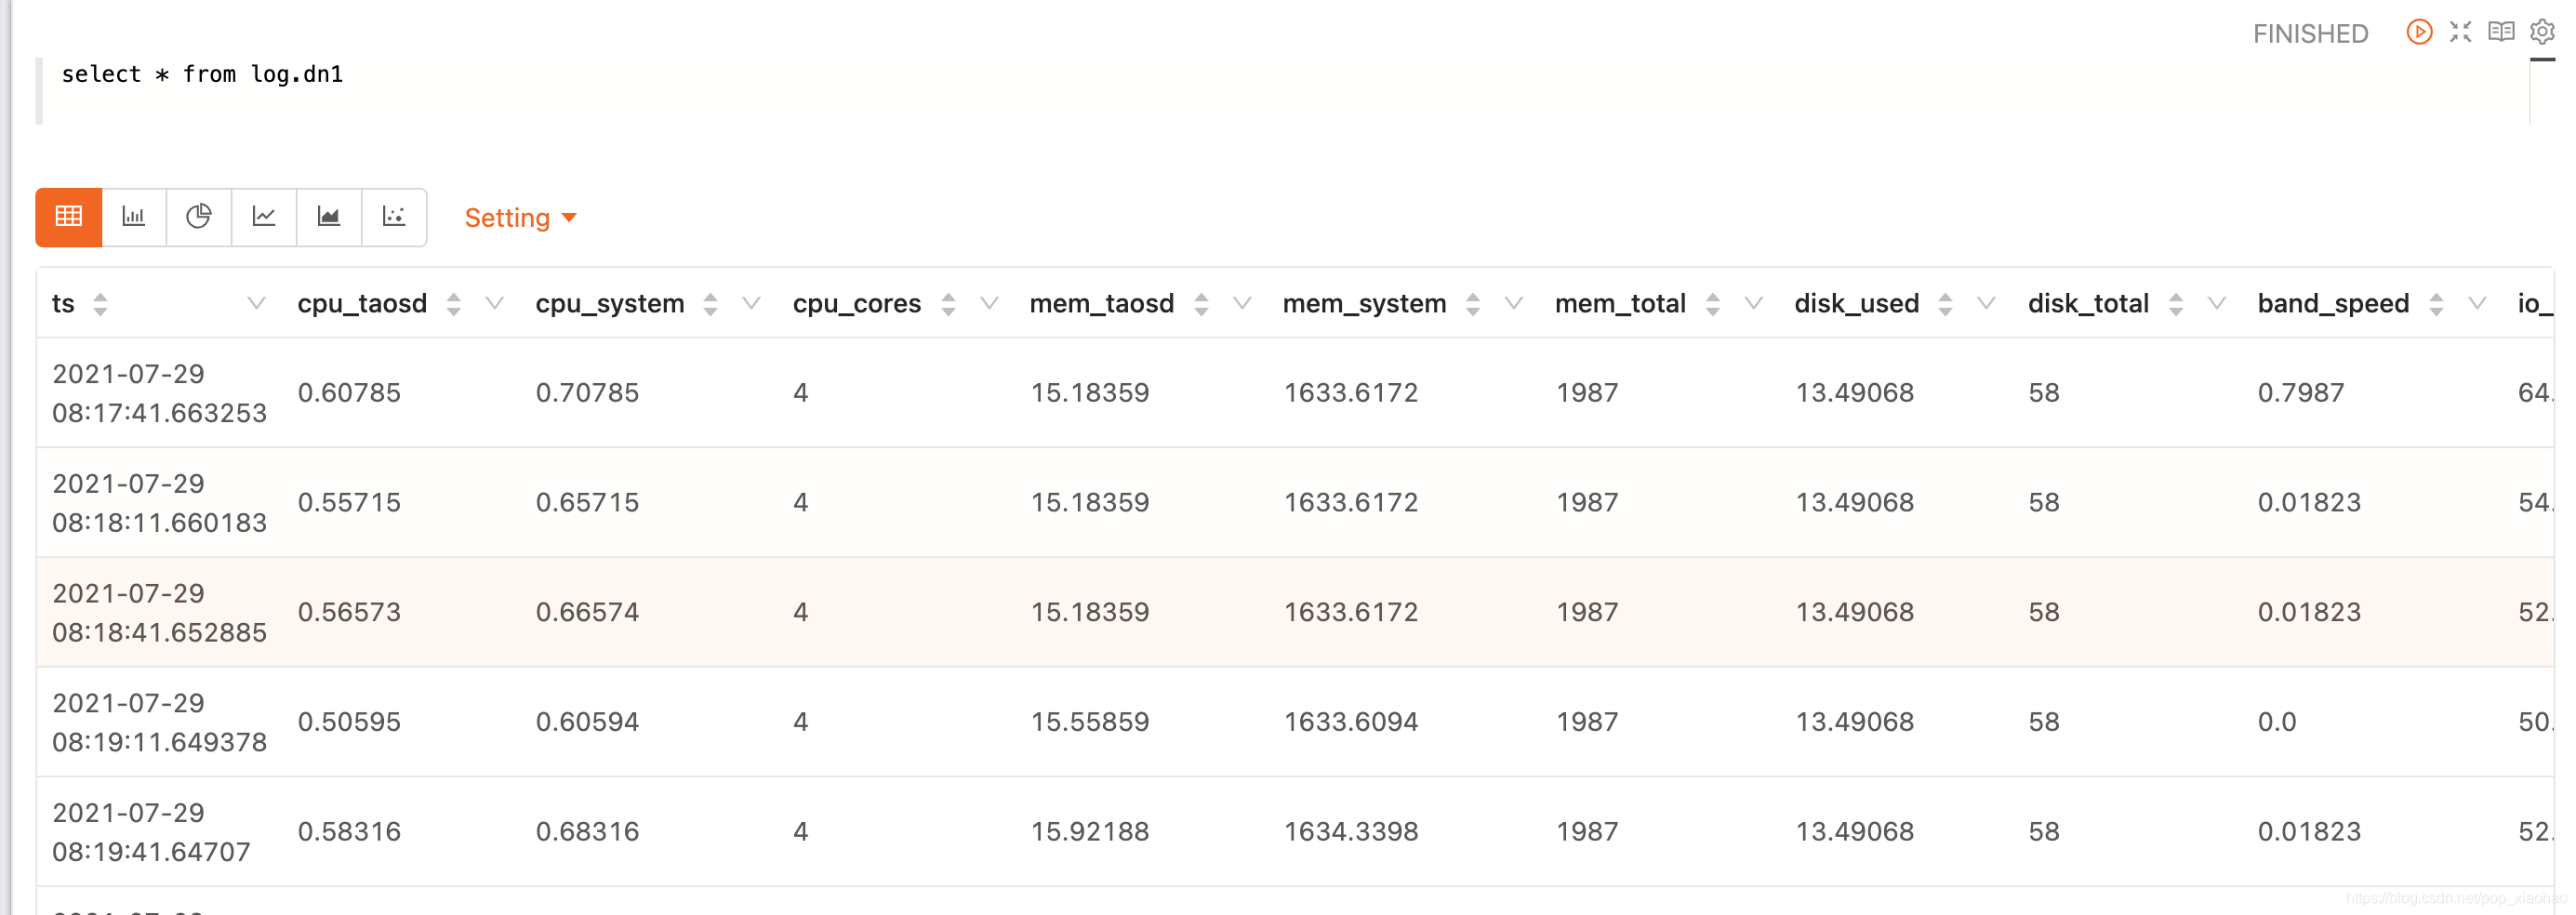Image resolution: width=2576 pixels, height=915 pixels.
Task: Sort by the disk_used column
Action: click(1946, 304)
